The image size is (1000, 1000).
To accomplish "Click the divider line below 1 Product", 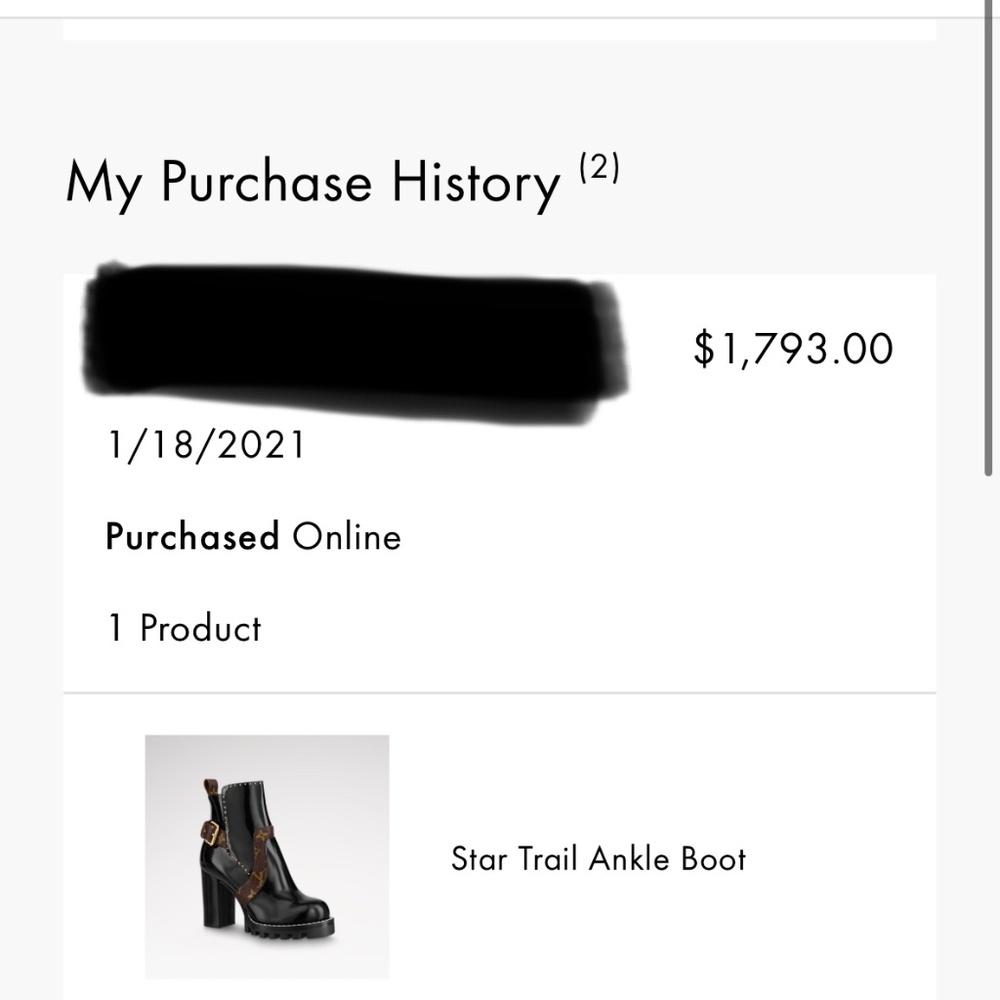I will (x=500, y=692).
